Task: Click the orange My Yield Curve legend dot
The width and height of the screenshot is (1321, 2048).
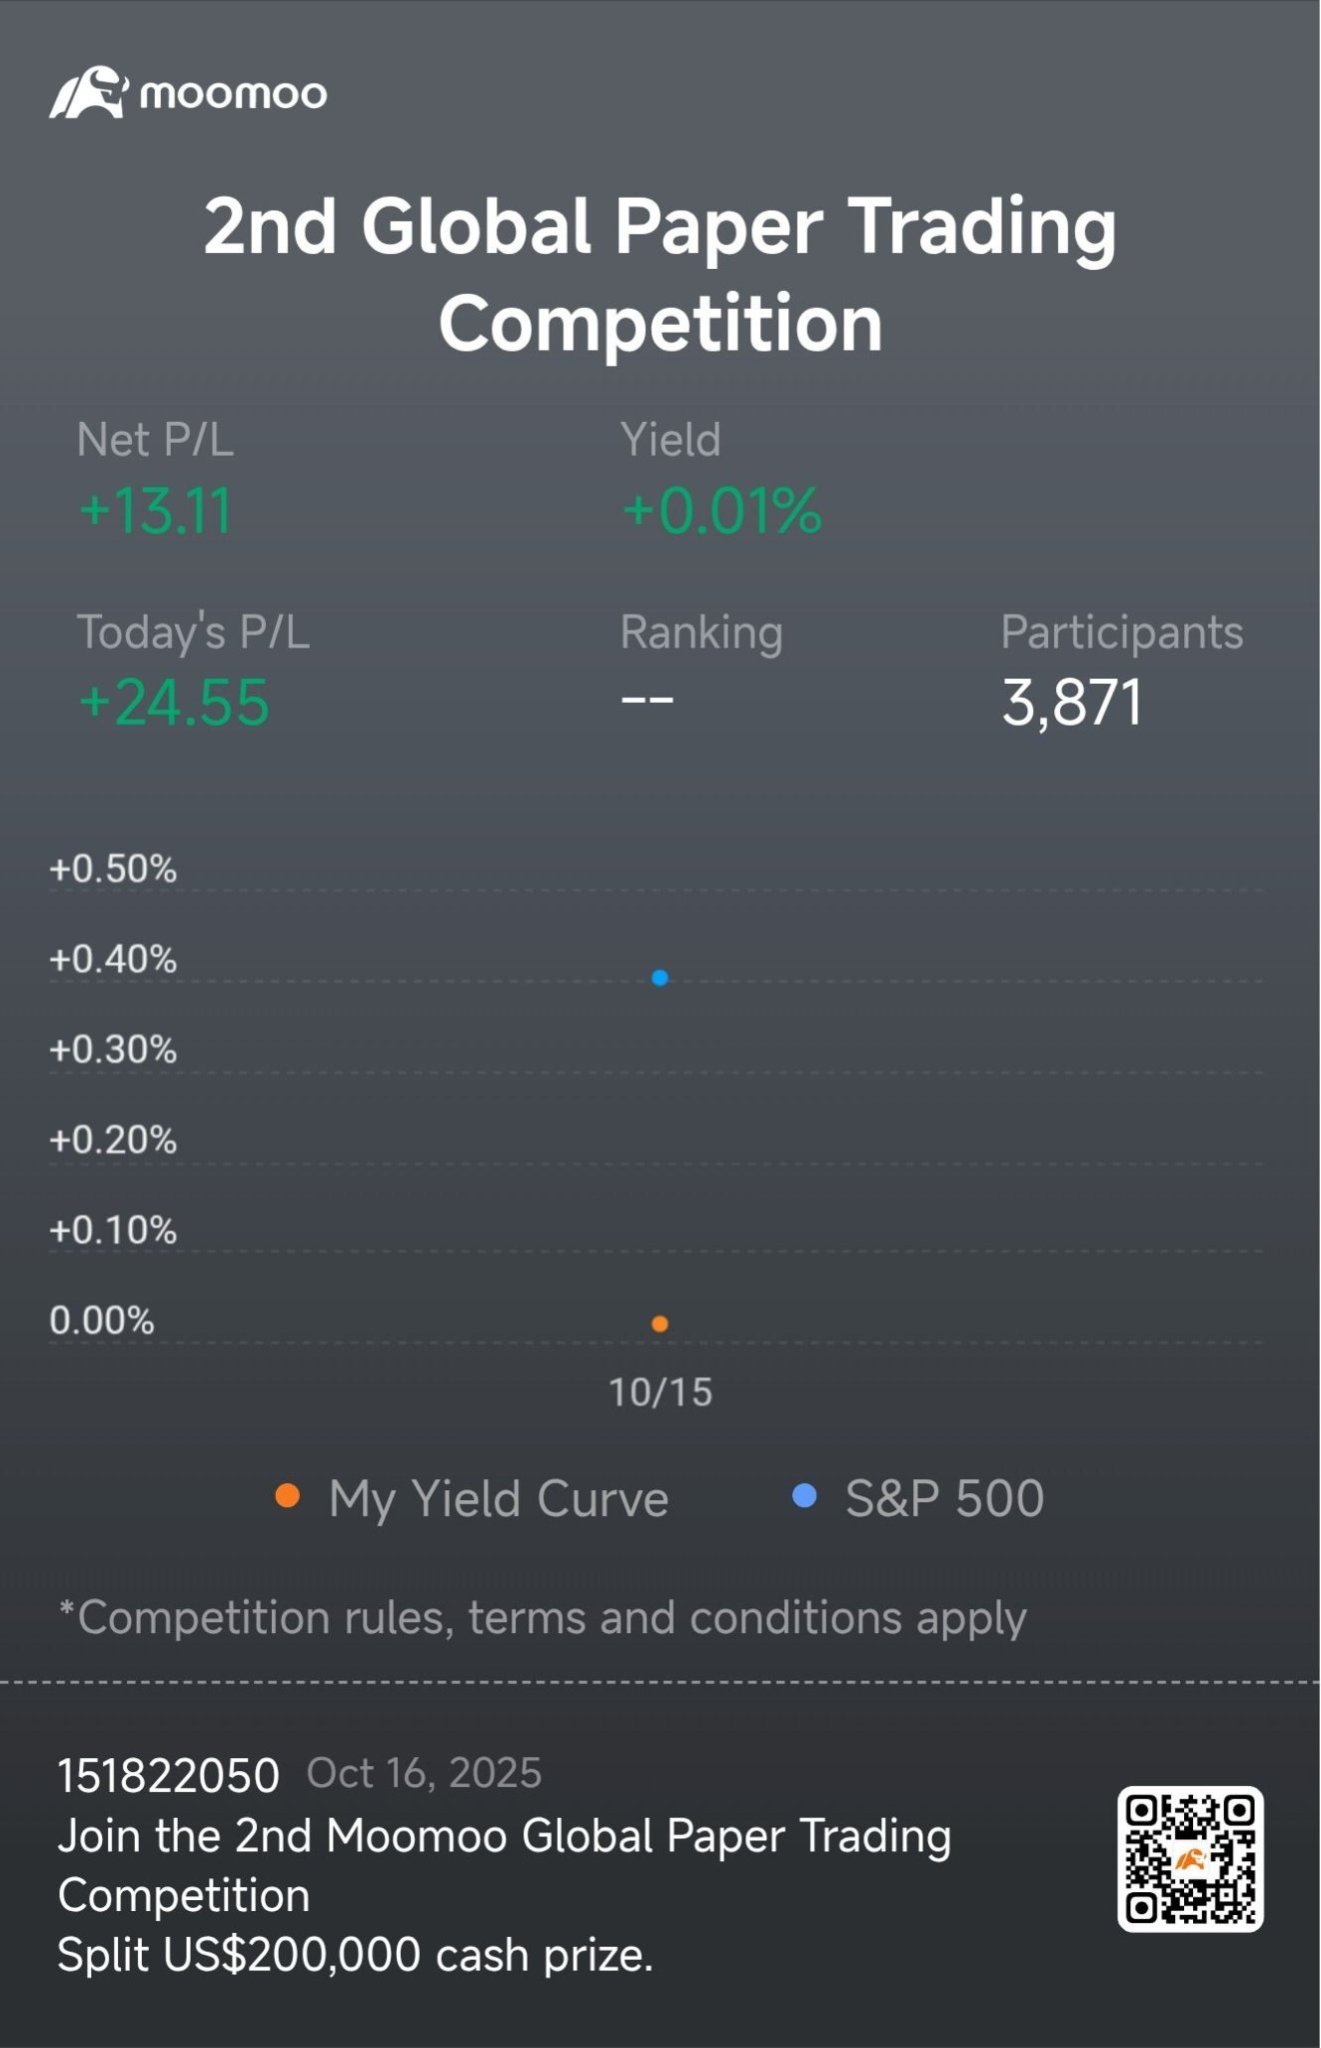Action: [288, 1496]
